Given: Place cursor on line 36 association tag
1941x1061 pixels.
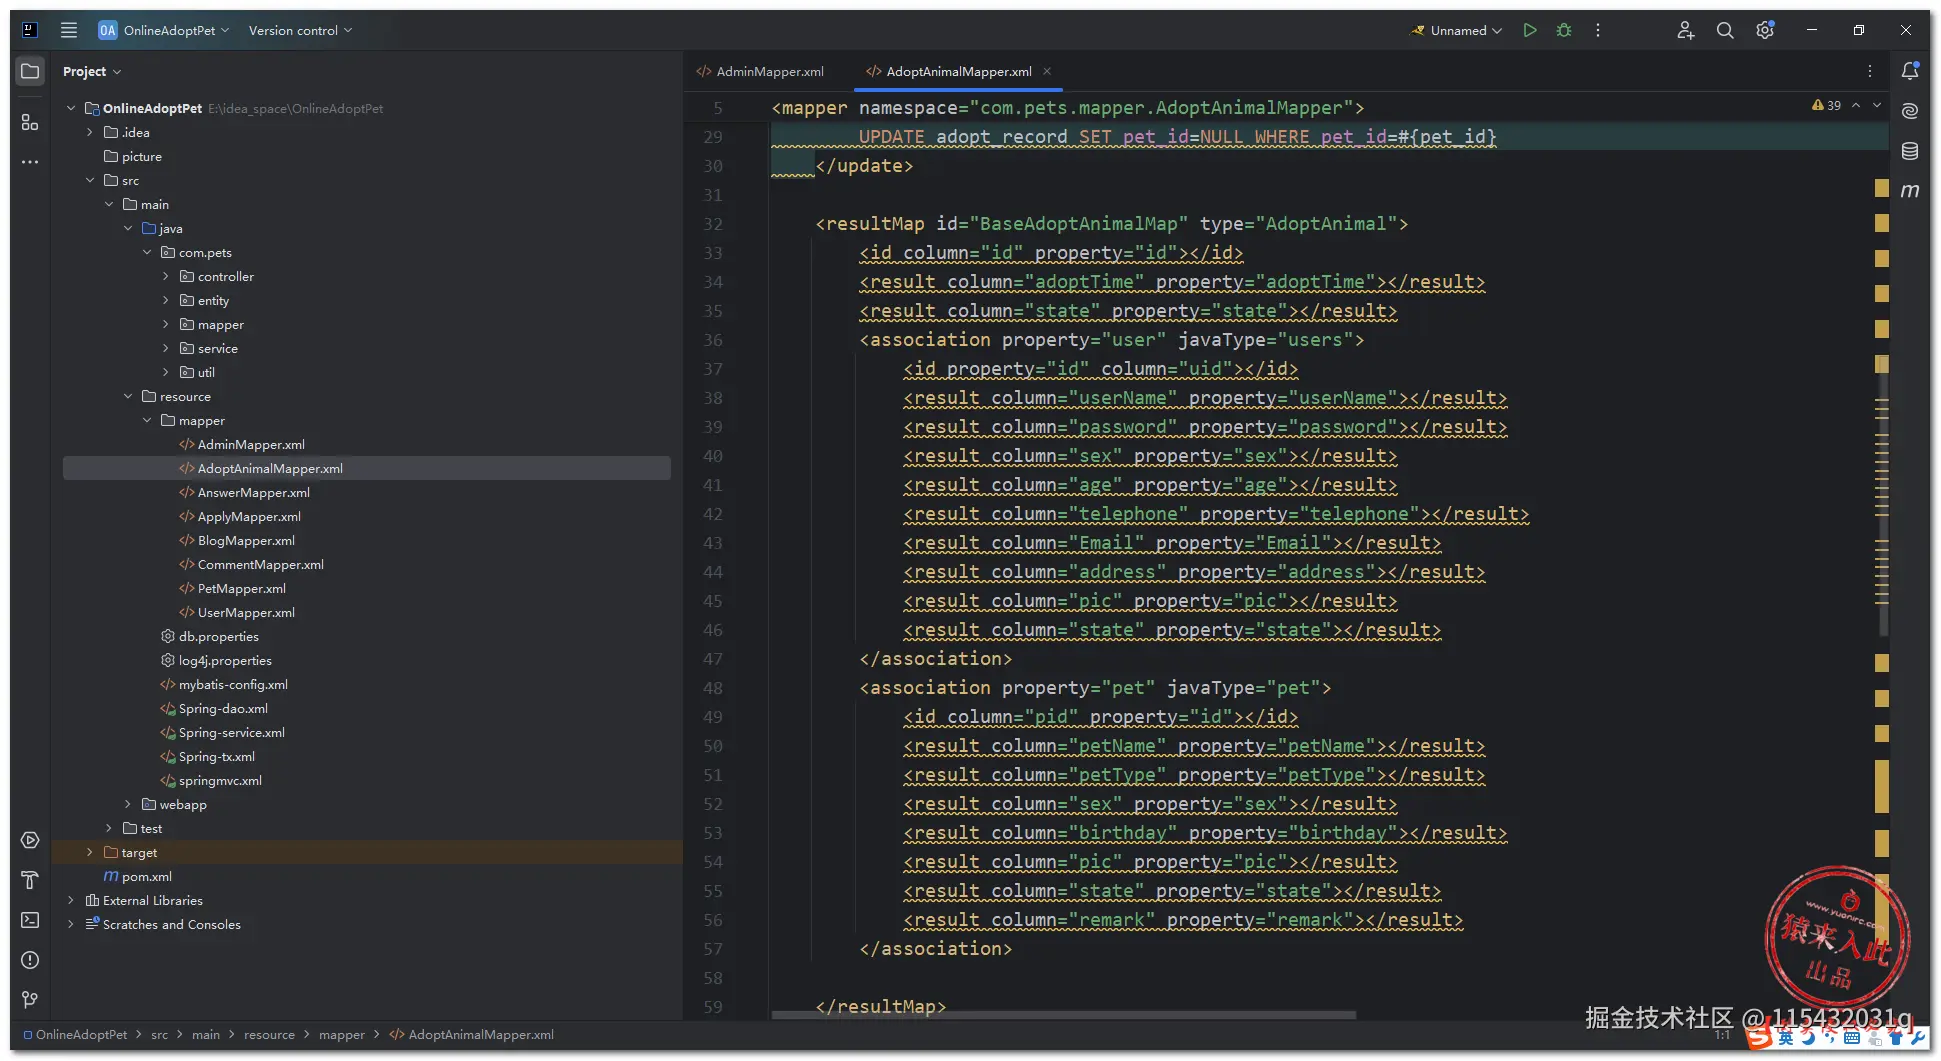Looking at the screenshot, I should [1111, 340].
